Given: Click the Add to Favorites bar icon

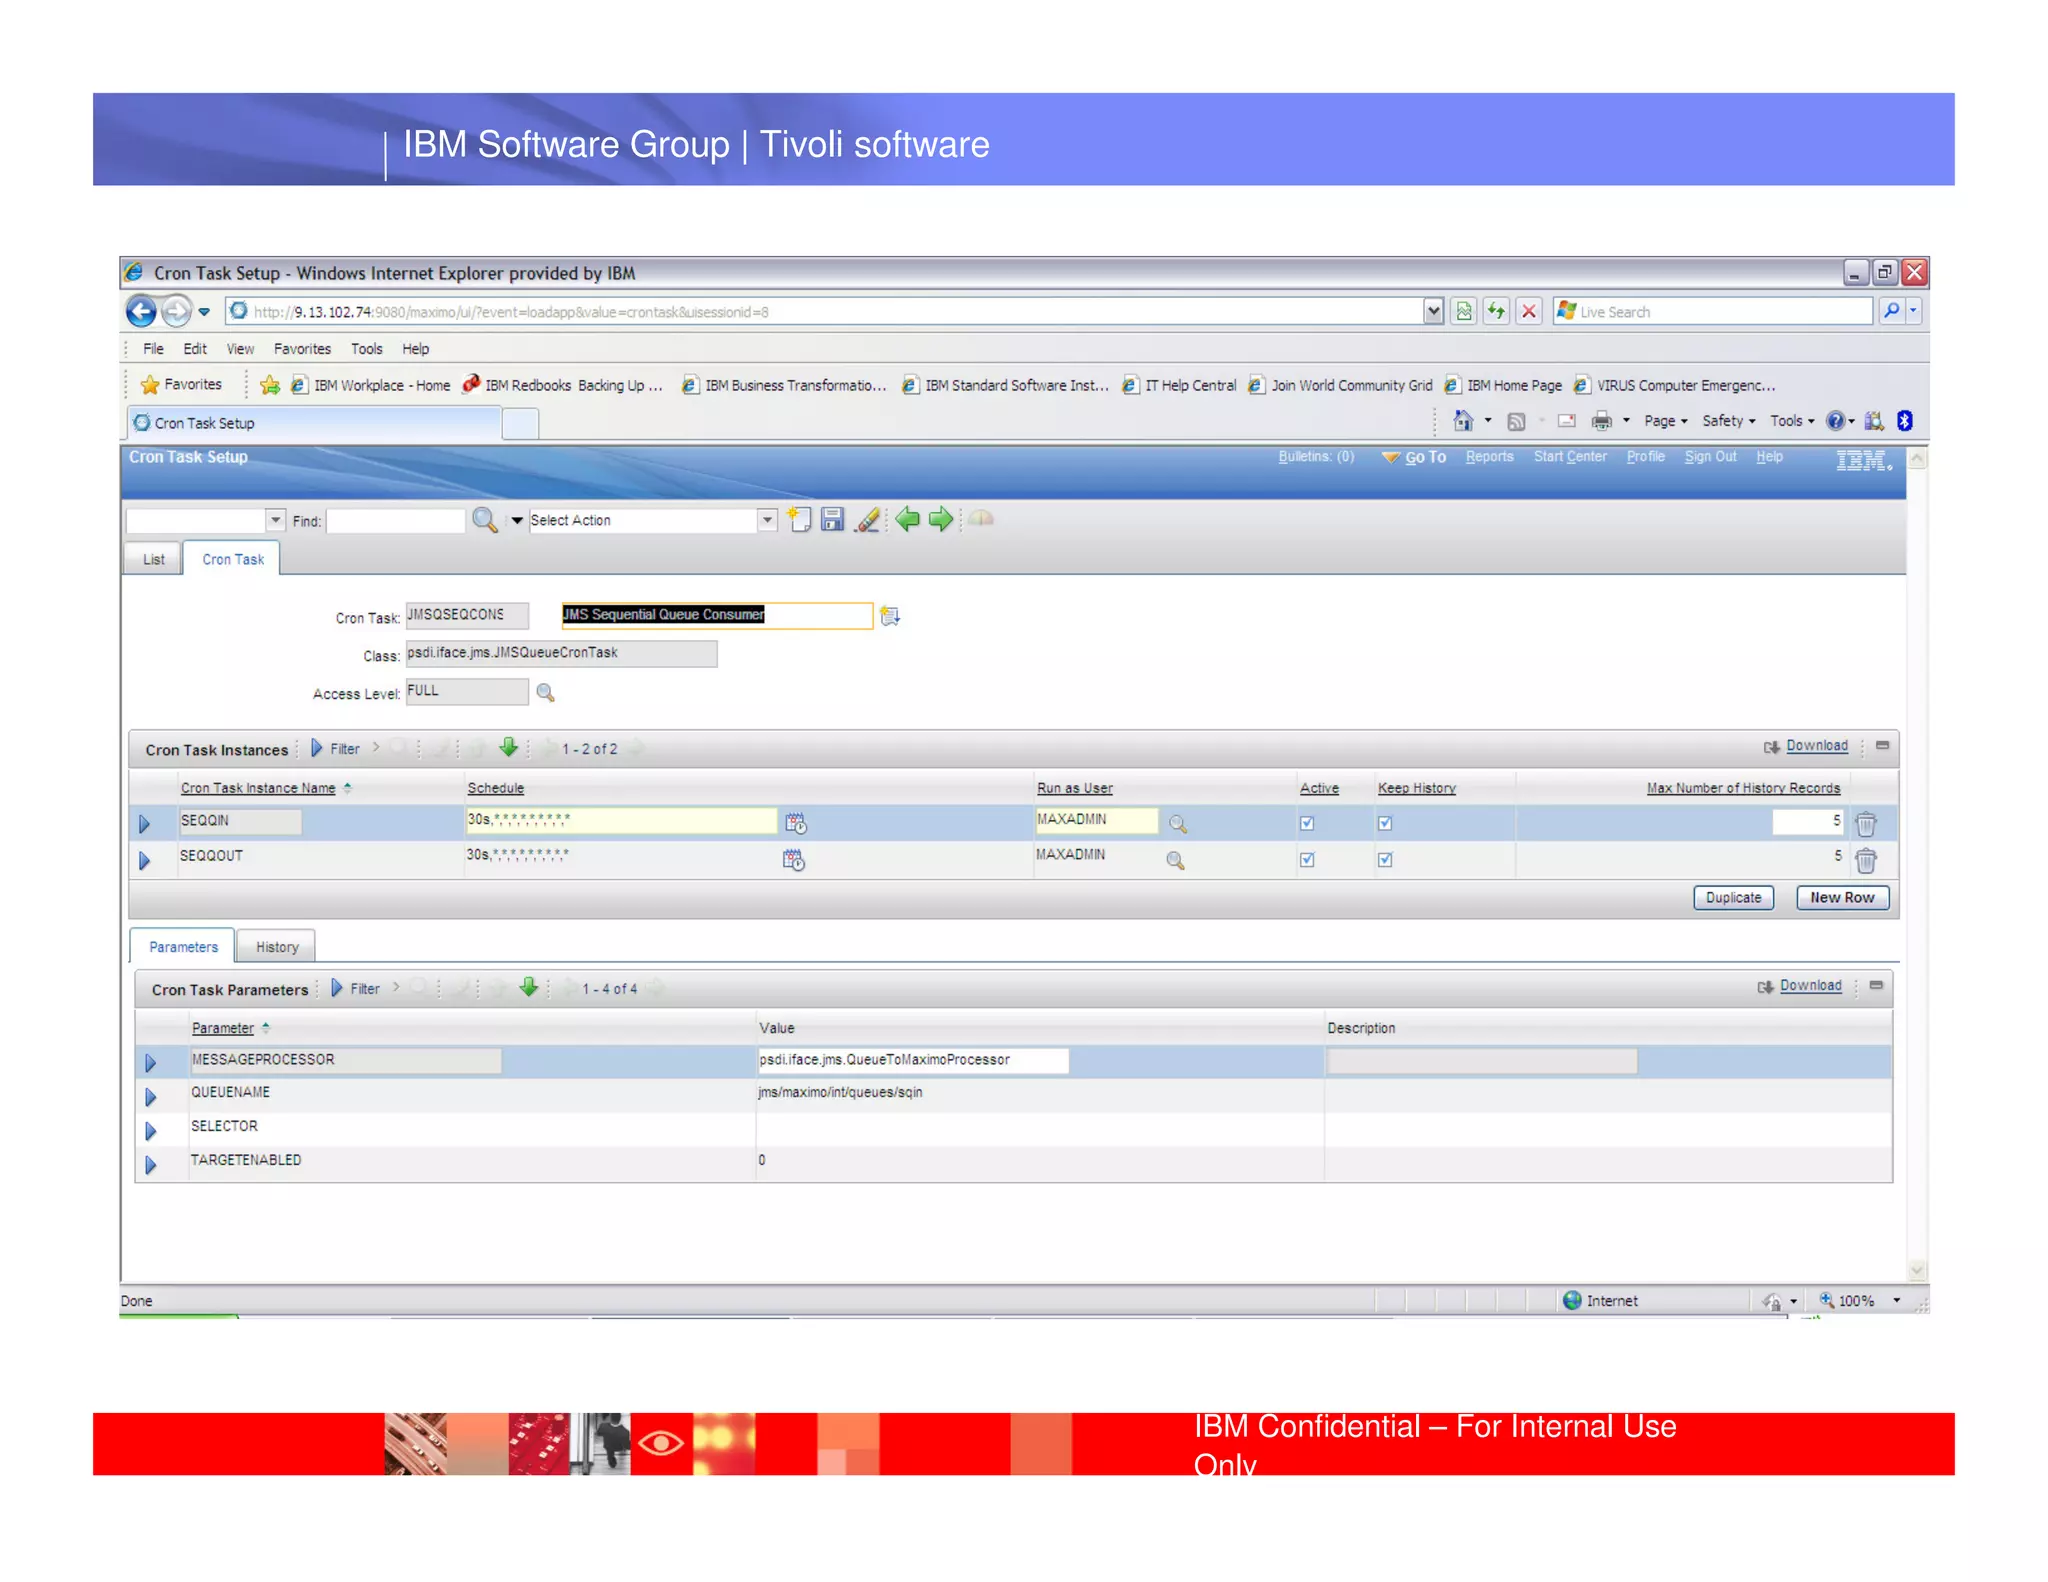Looking at the screenshot, I should coord(269,385).
